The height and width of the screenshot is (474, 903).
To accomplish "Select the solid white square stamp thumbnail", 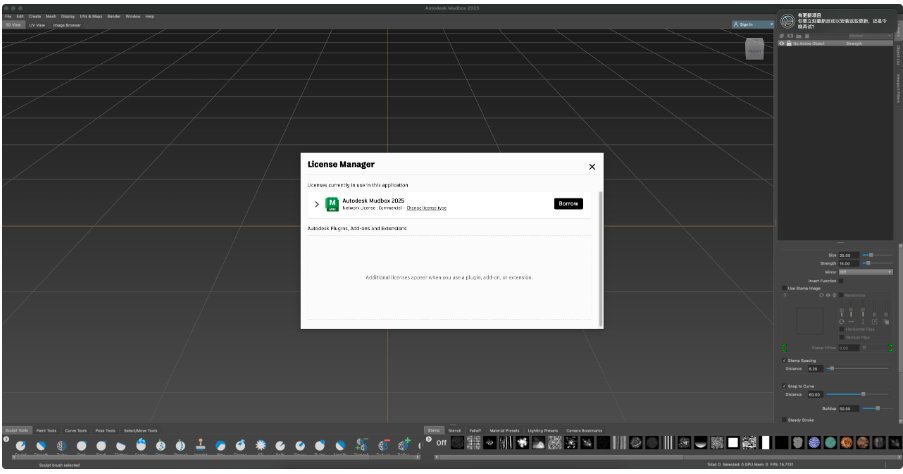I will [733, 442].
